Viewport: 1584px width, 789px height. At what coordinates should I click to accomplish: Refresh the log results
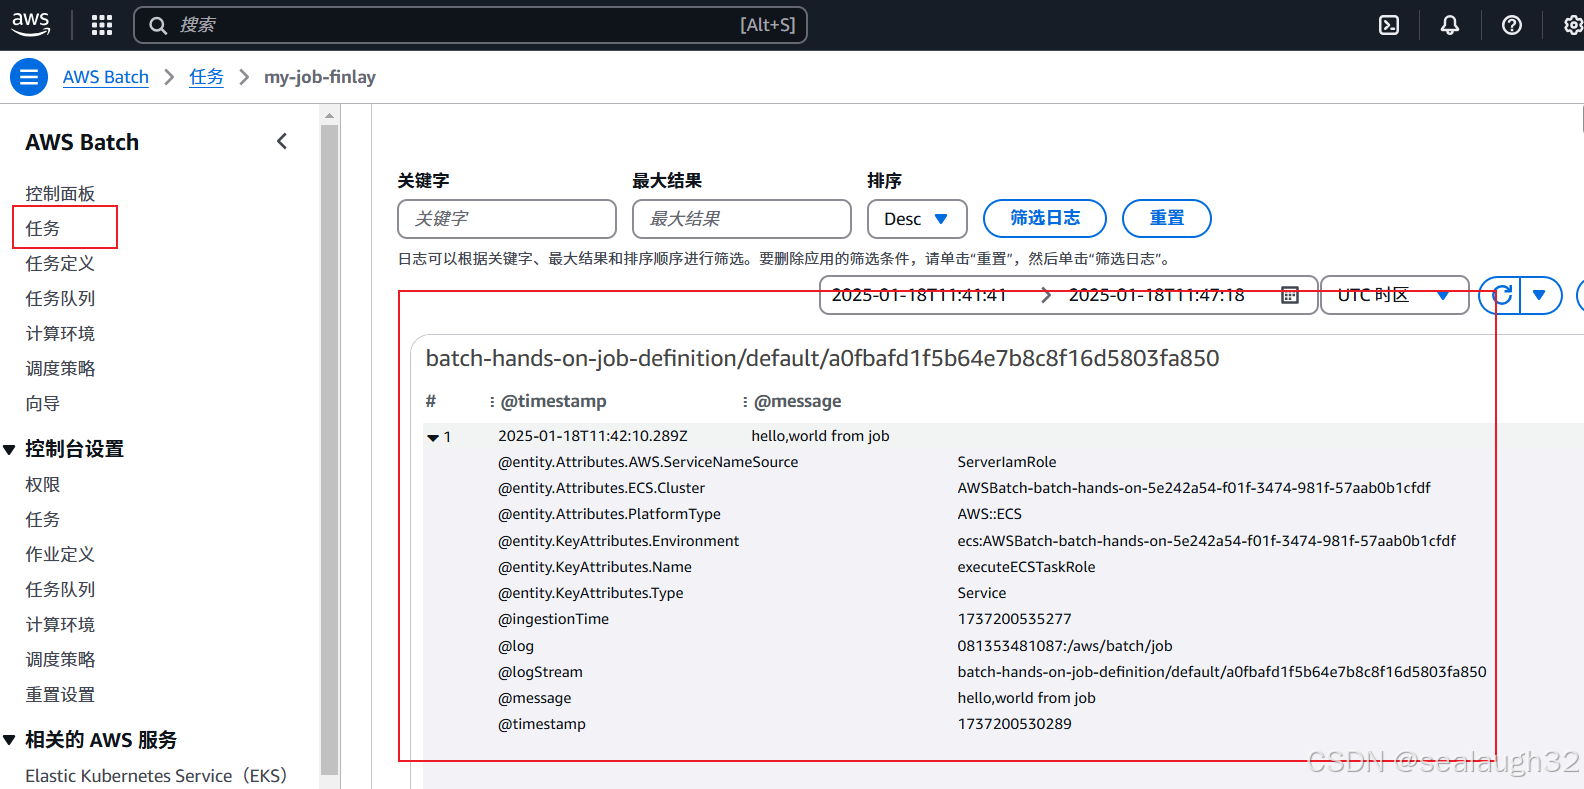(x=1501, y=295)
